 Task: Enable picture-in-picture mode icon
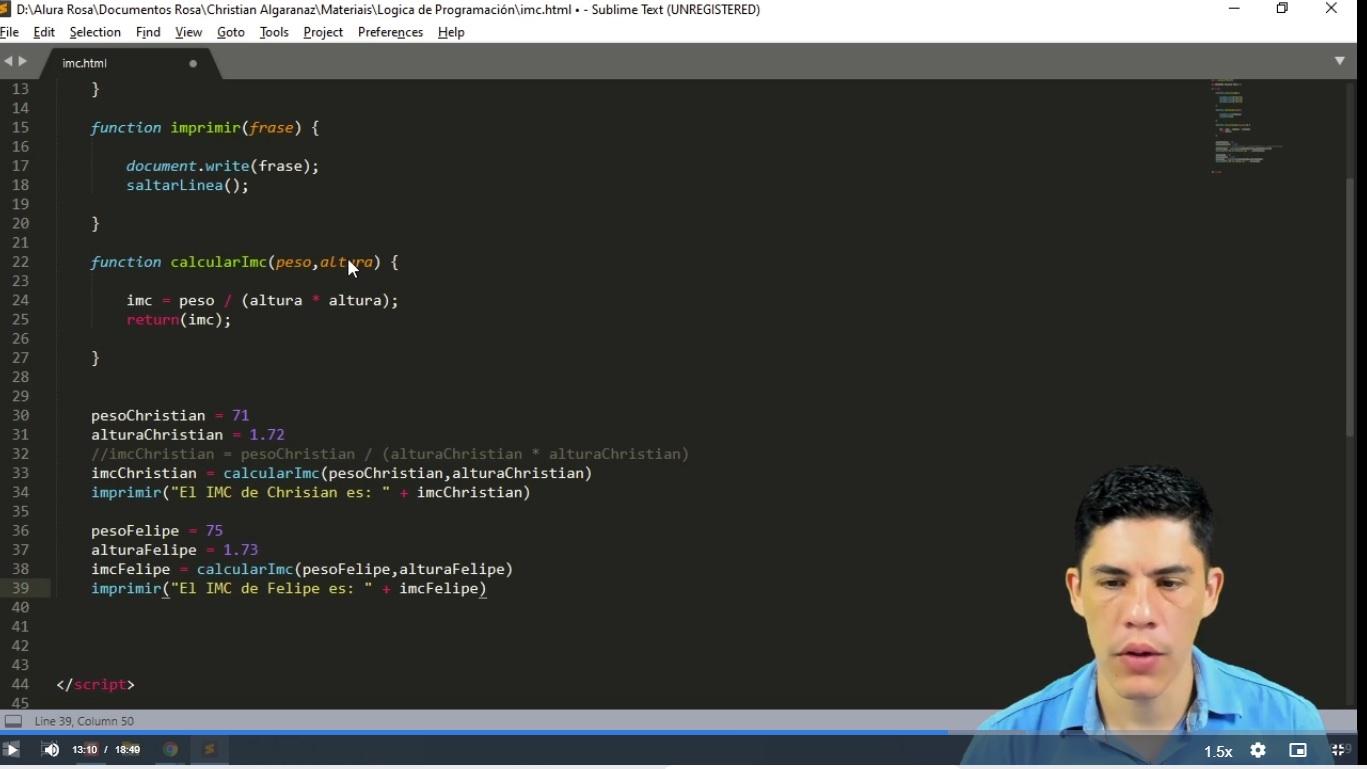tap(1298, 750)
